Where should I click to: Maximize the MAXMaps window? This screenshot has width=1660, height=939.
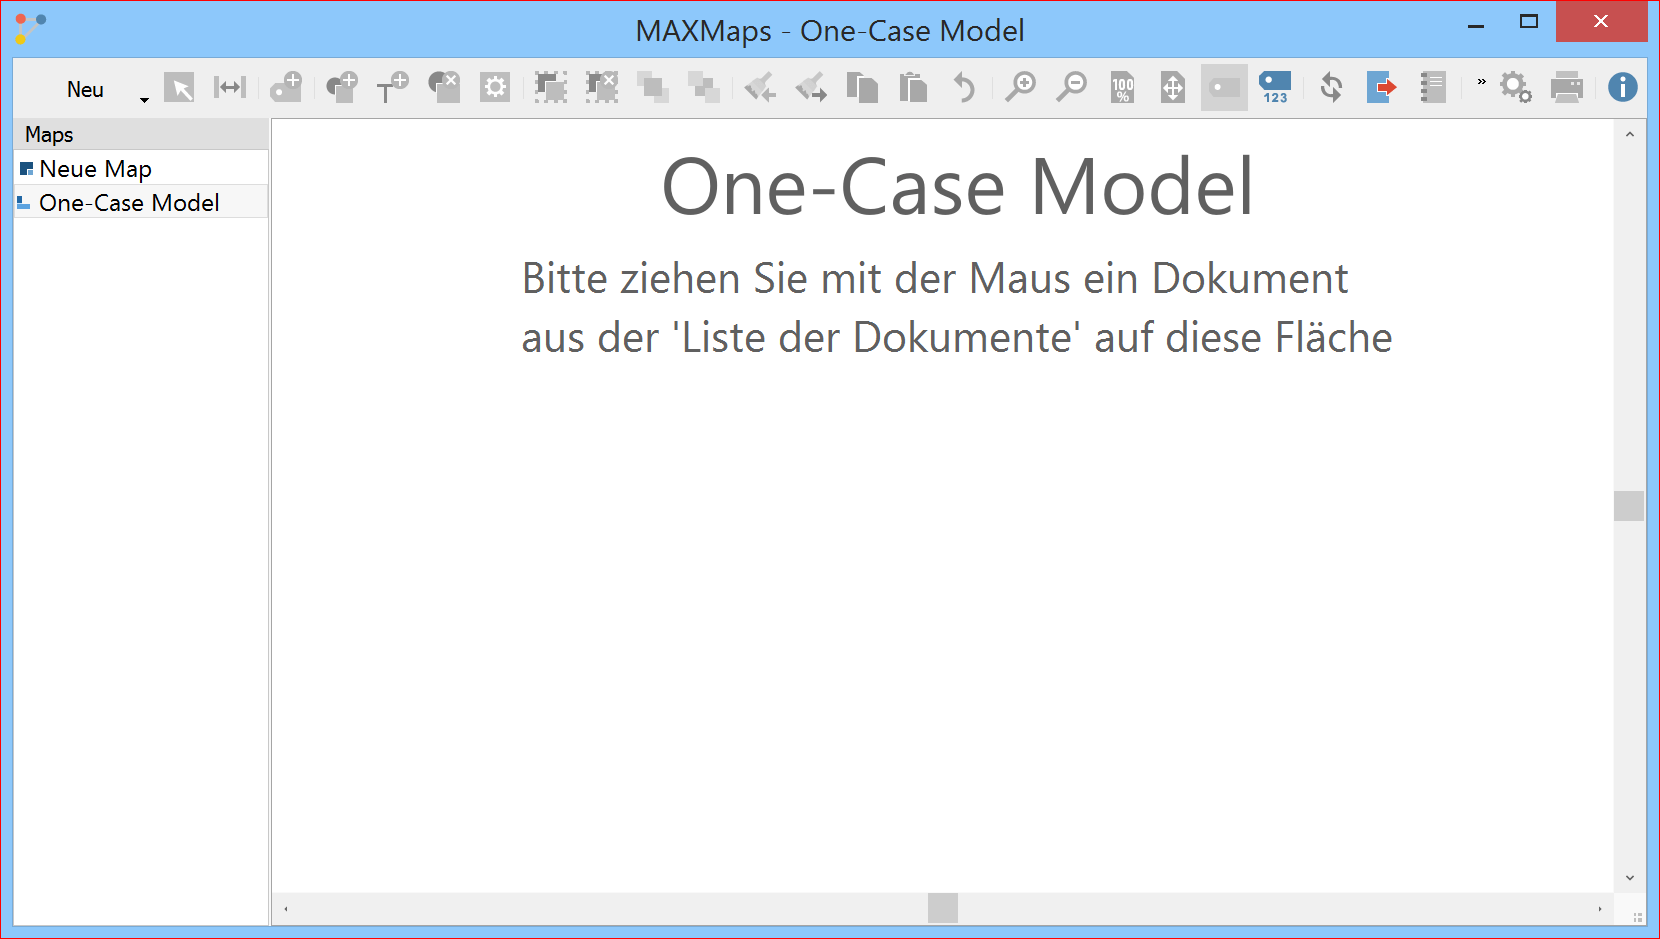tap(1528, 22)
